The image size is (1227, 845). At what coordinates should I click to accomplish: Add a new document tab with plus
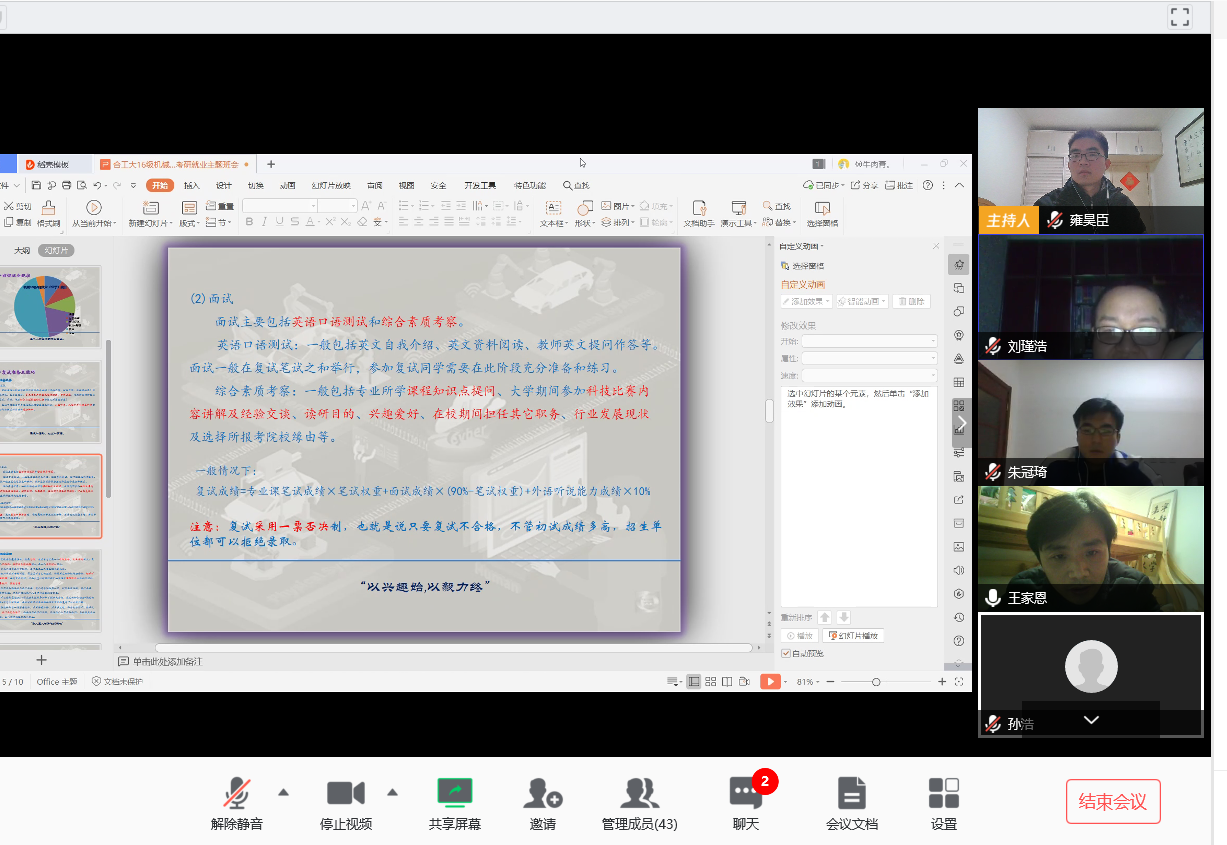[x=271, y=164]
